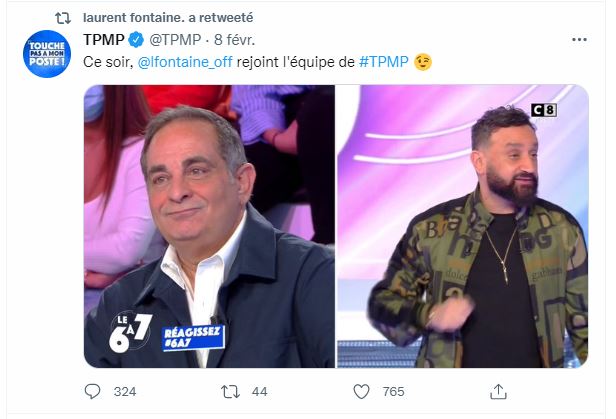Click the TPMP display name
The width and height of the screenshot is (616, 419).
(x=104, y=40)
